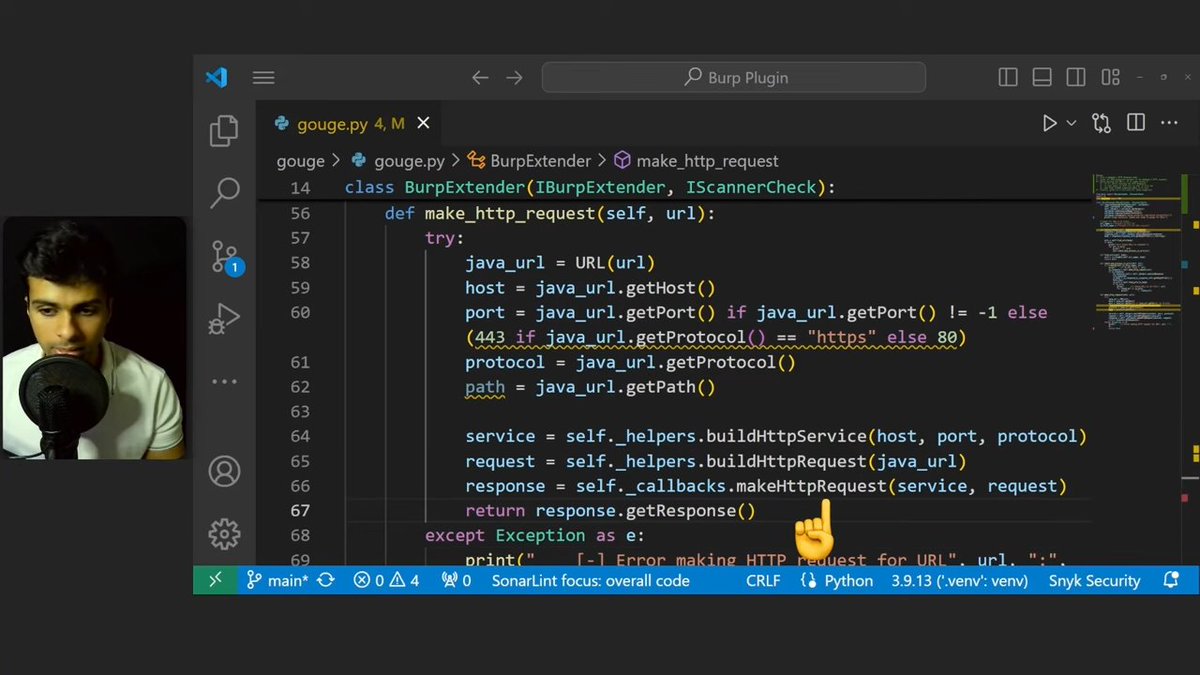Open the Run and Debug view
1200x675 pixels.
[224, 319]
